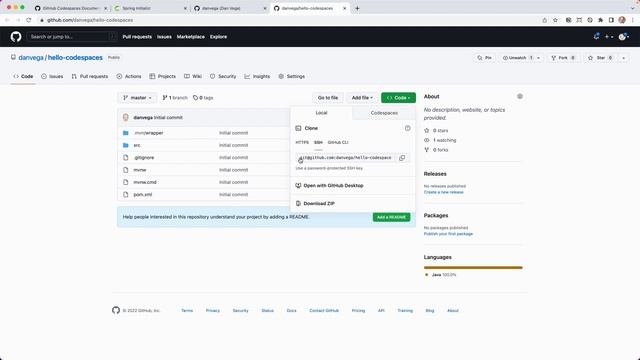The width and height of the screenshot is (640, 360).
Task: Choose the GitHub CLI clone option
Action: click(338, 142)
